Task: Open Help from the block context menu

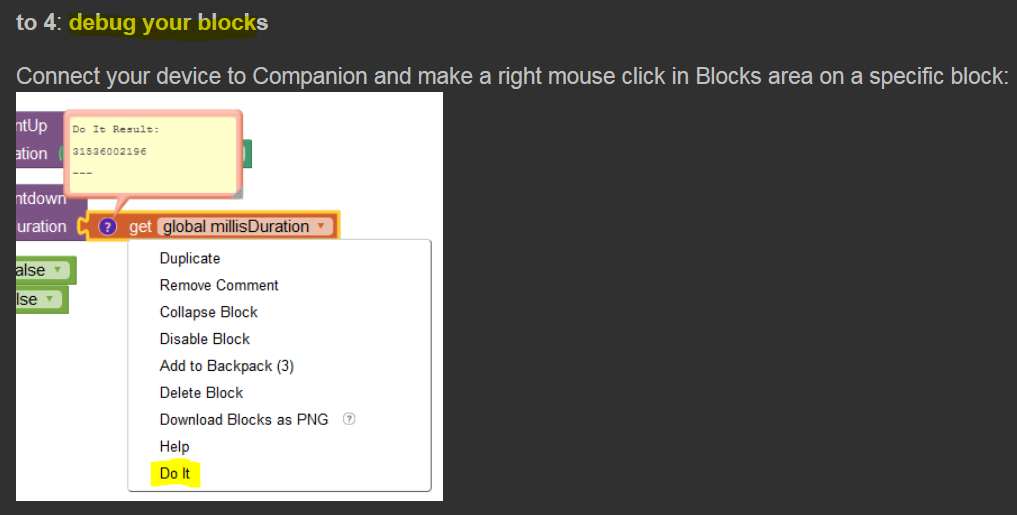Action: coord(174,447)
